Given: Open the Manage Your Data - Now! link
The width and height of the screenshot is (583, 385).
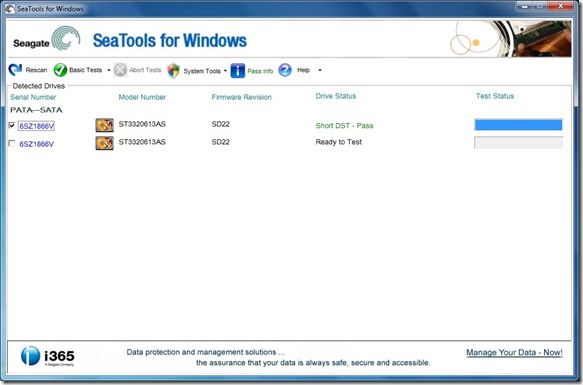Looking at the screenshot, I should tap(514, 352).
